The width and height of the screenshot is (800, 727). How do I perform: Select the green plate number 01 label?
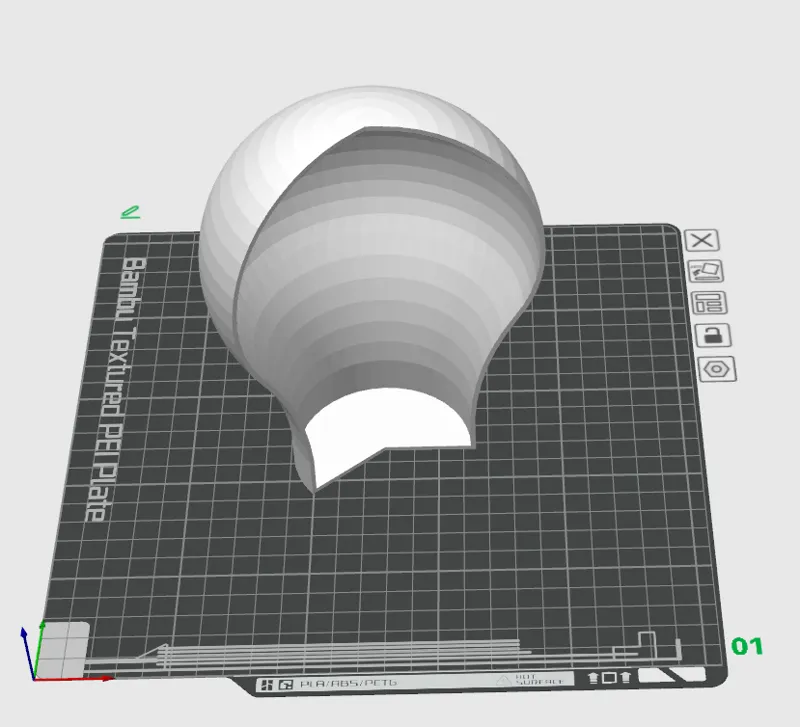(747, 646)
